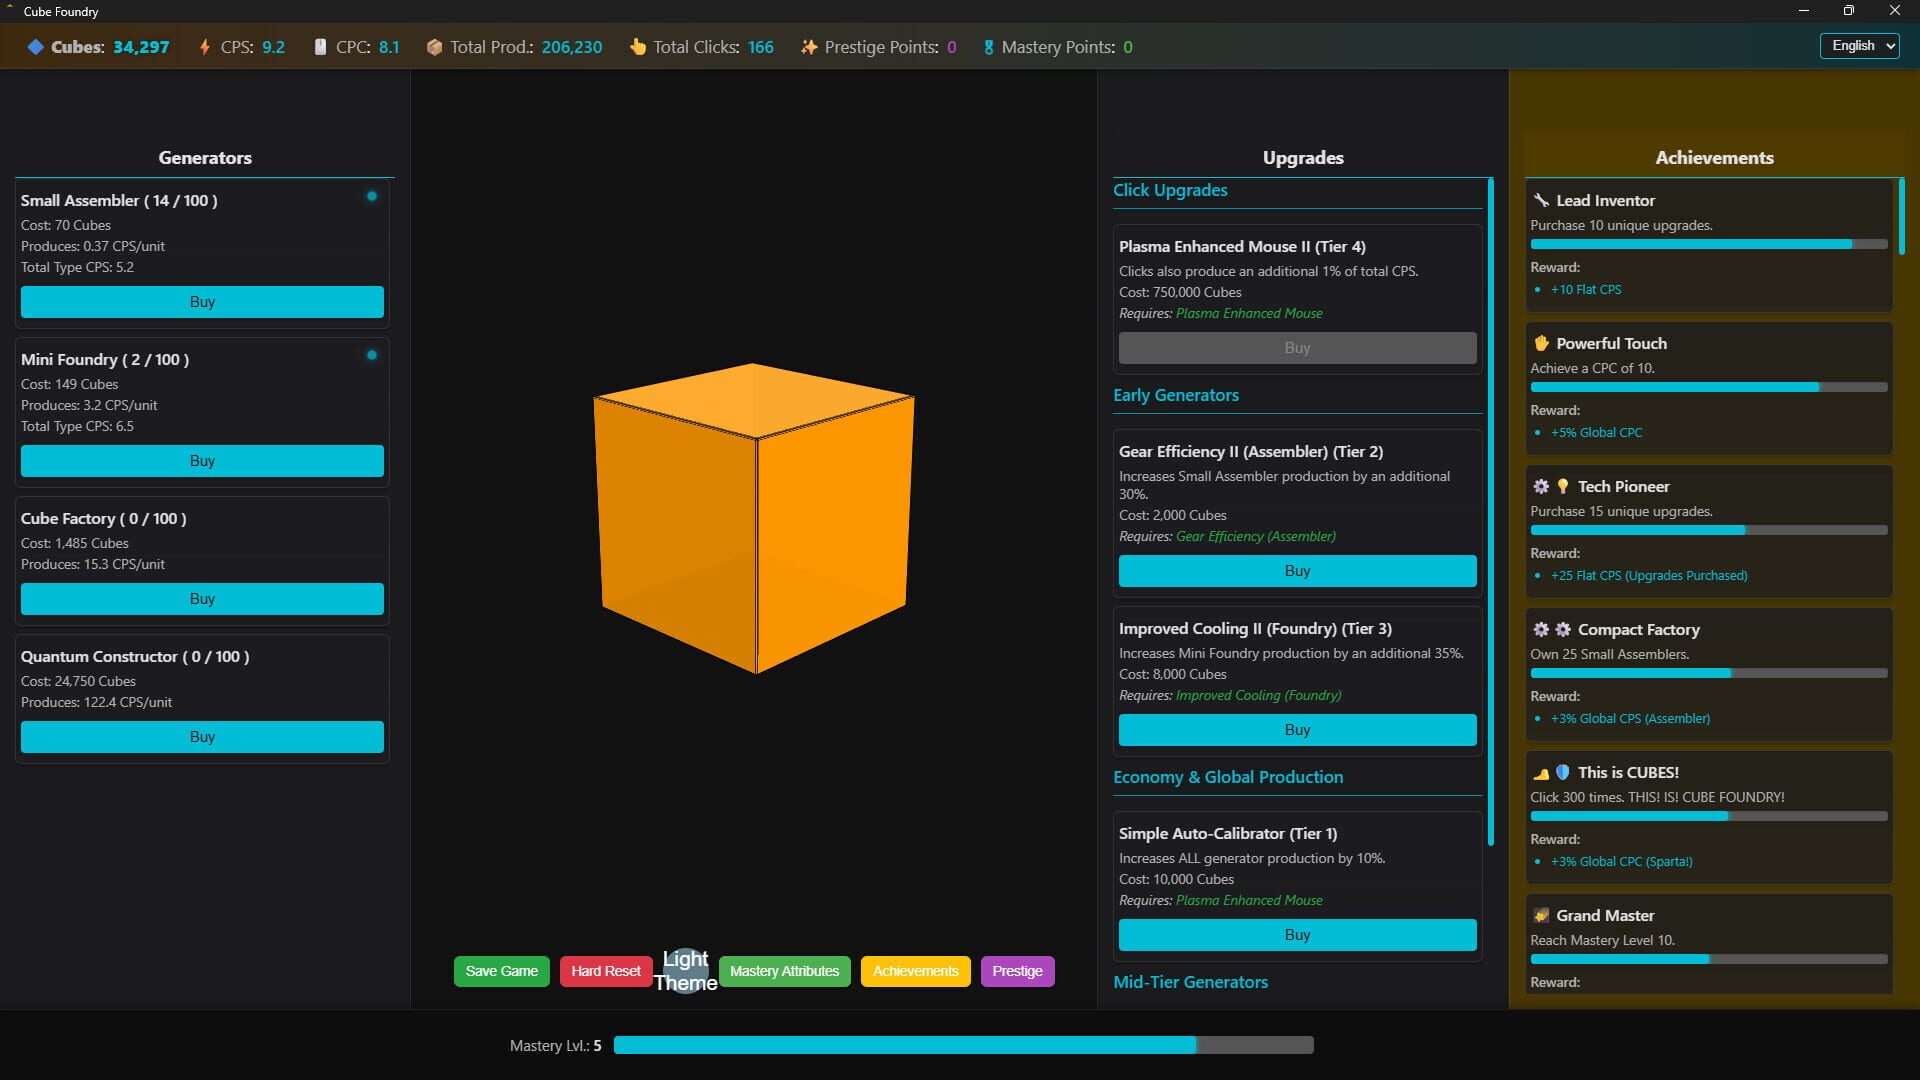Click the orange cube to earn cubes
The height and width of the screenshot is (1080, 1920).
755,520
